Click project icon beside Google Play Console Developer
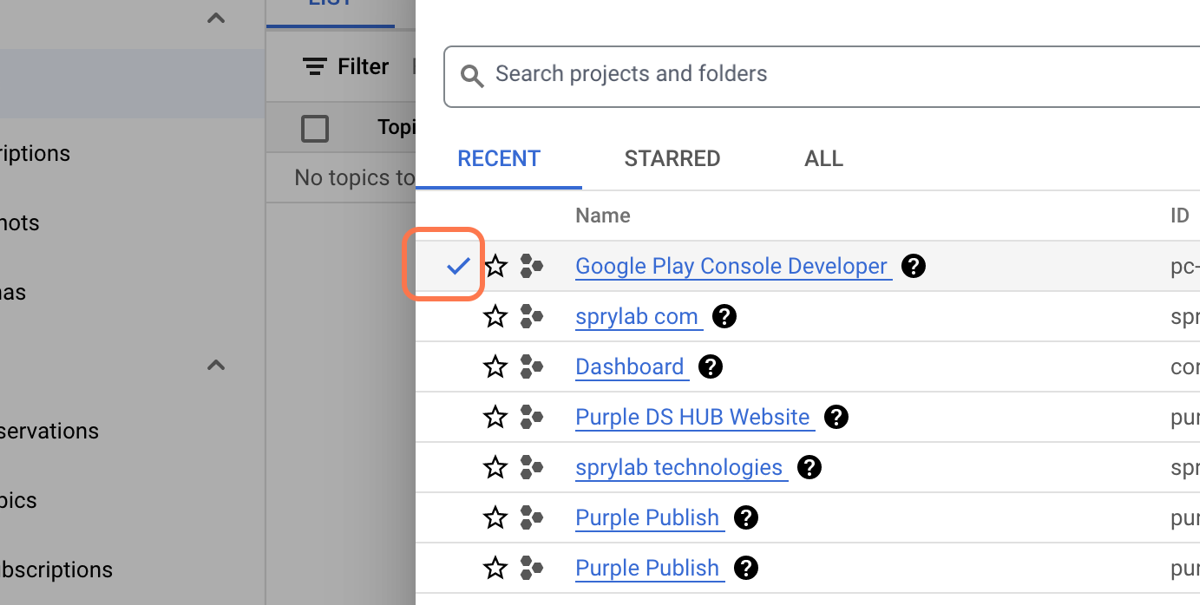 coord(532,266)
